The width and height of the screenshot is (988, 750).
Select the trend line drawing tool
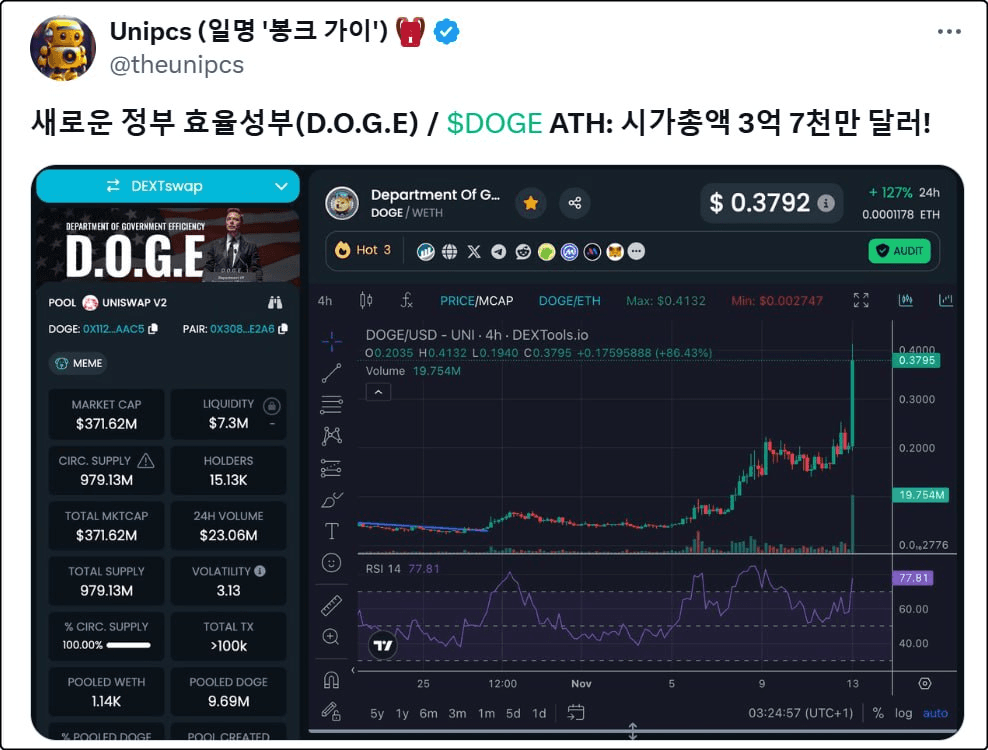click(x=331, y=373)
